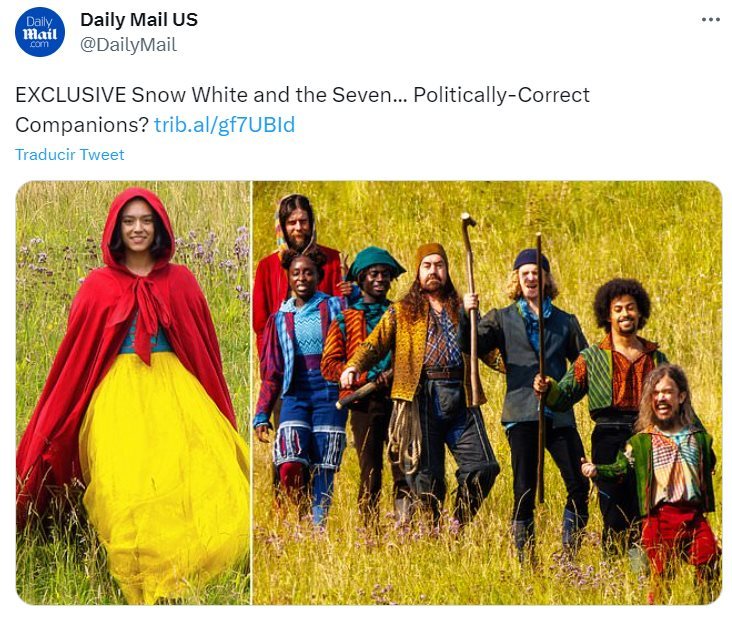Follow the trib.al/gf7UBId link
This screenshot has width=732, height=618.
225,125
